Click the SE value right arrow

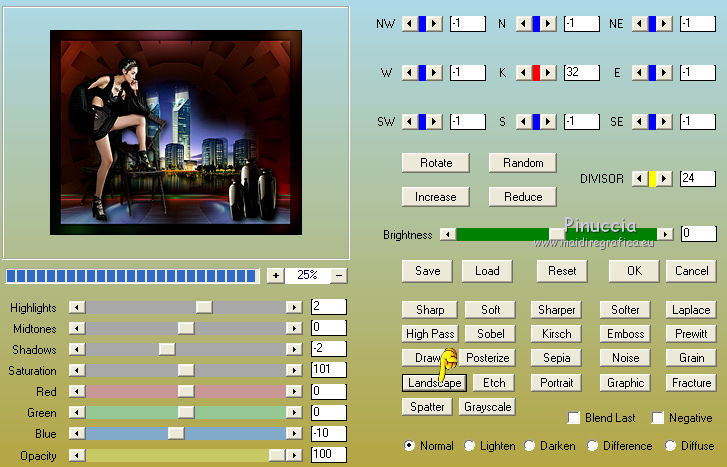pyautogui.click(x=664, y=122)
